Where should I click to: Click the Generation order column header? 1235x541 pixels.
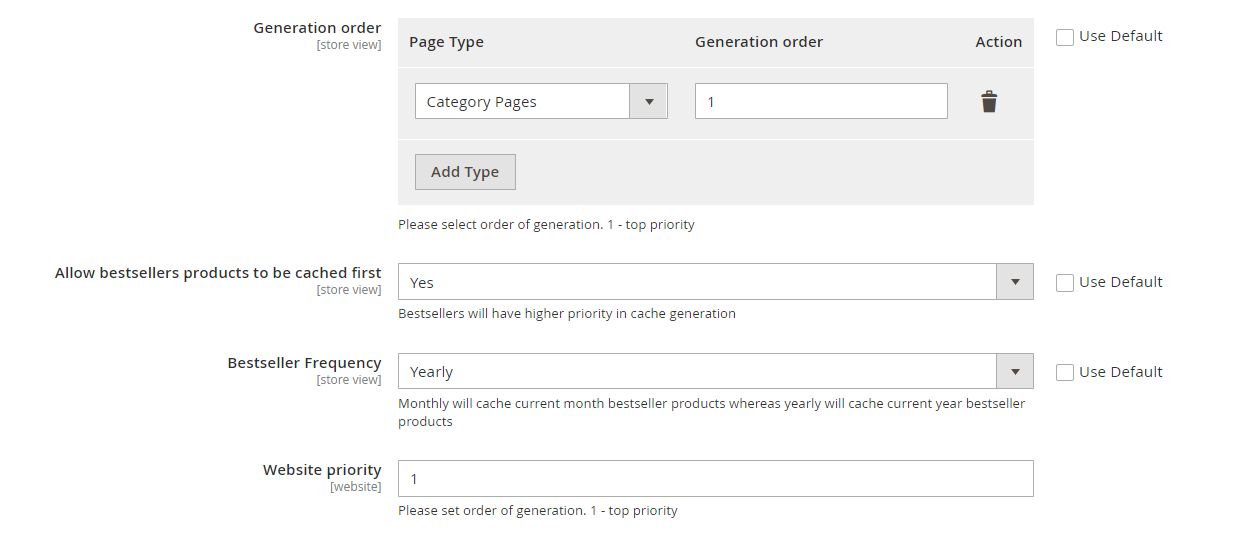(758, 42)
